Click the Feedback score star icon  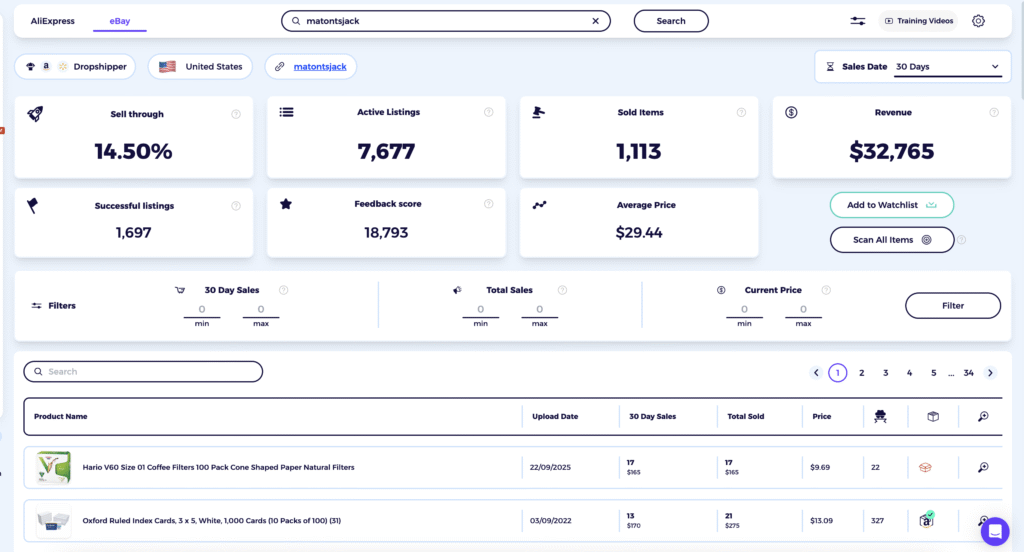coord(285,204)
